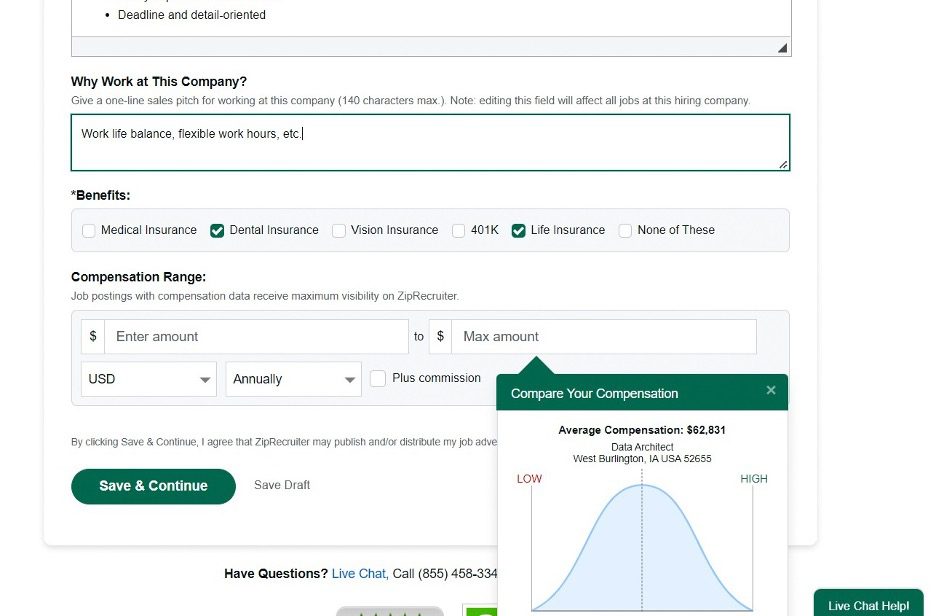Focus the Max amount input field
Viewport: 936px width, 616px height.
click(603, 337)
